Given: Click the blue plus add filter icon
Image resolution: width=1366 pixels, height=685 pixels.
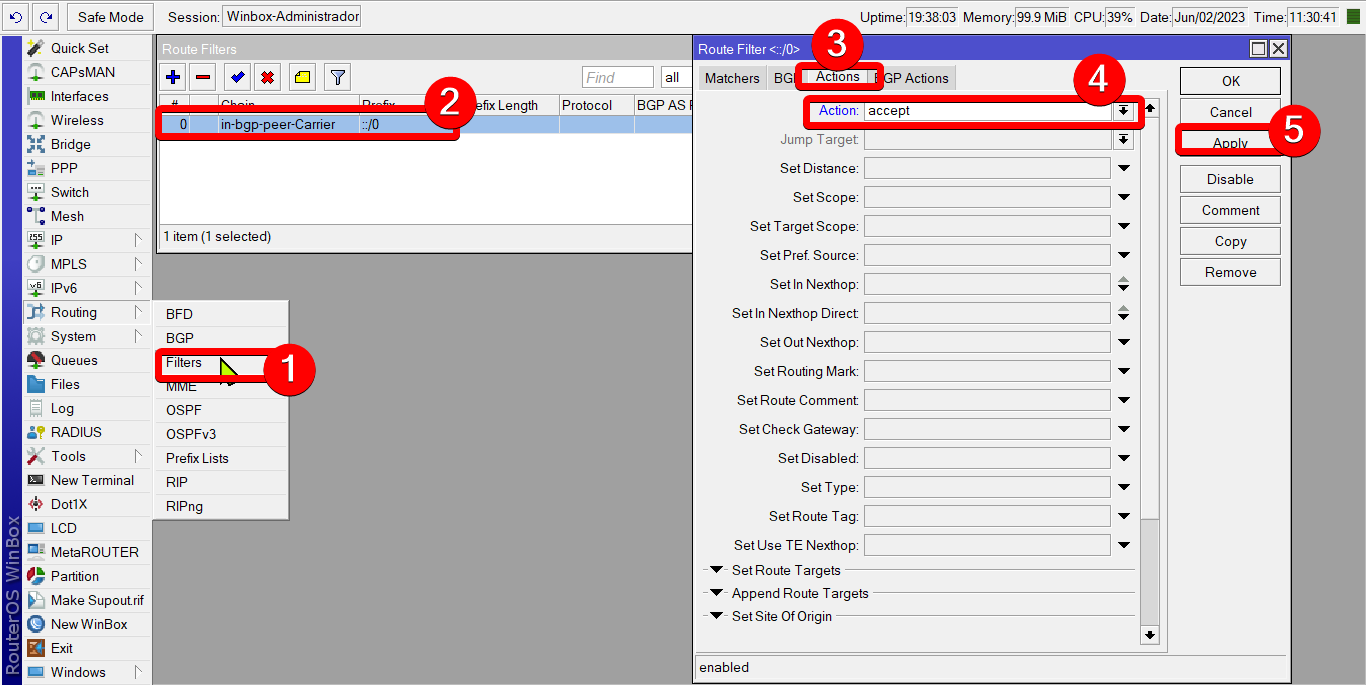Looking at the screenshot, I should click(173, 77).
